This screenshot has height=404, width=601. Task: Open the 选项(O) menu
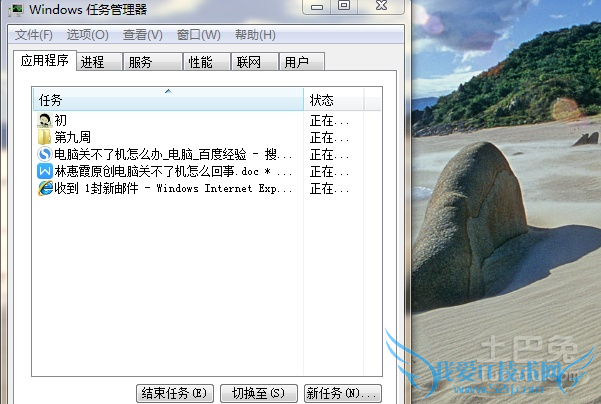[88, 35]
